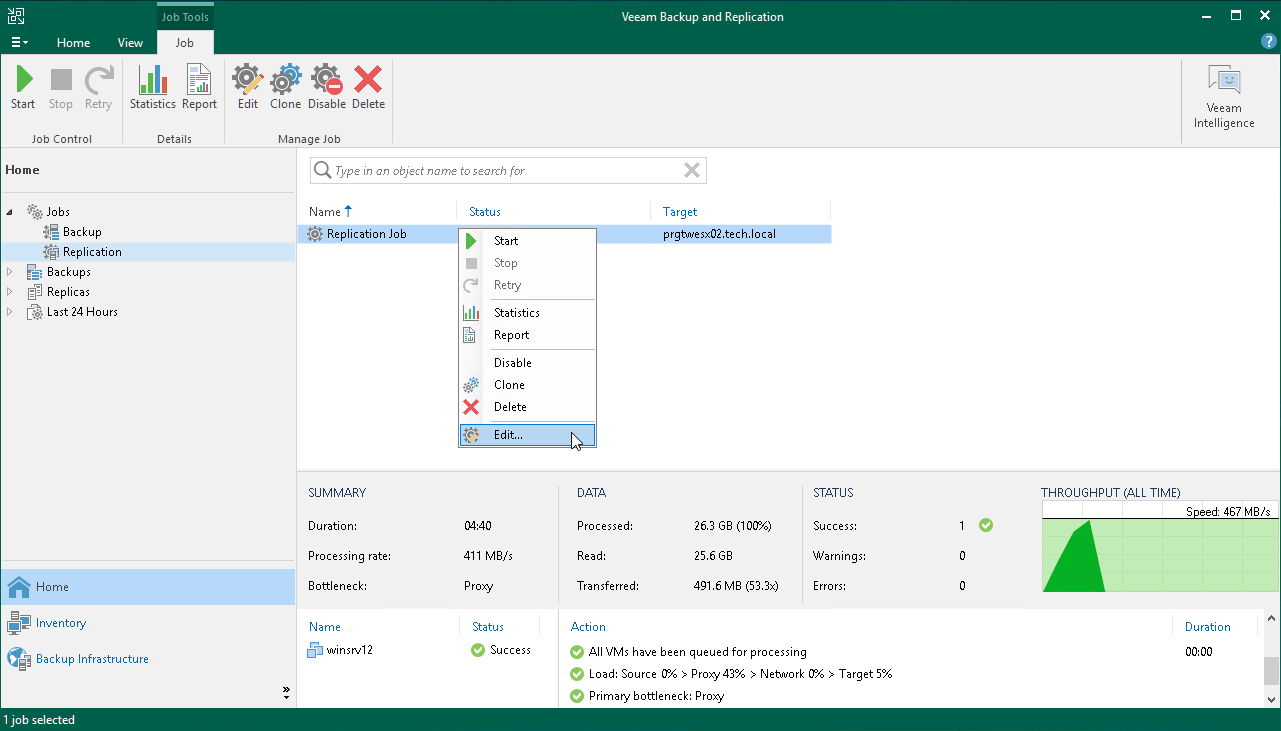Viewport: 1281px width, 731px height.
Task: Select Last 24 Hours in the tree
Action: [82, 312]
